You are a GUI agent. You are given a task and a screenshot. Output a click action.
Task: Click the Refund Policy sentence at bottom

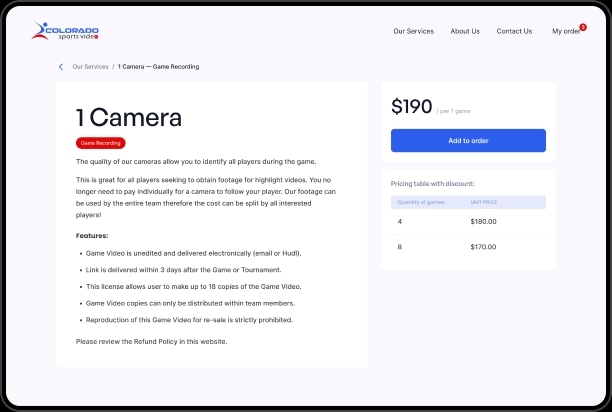[x=151, y=342]
